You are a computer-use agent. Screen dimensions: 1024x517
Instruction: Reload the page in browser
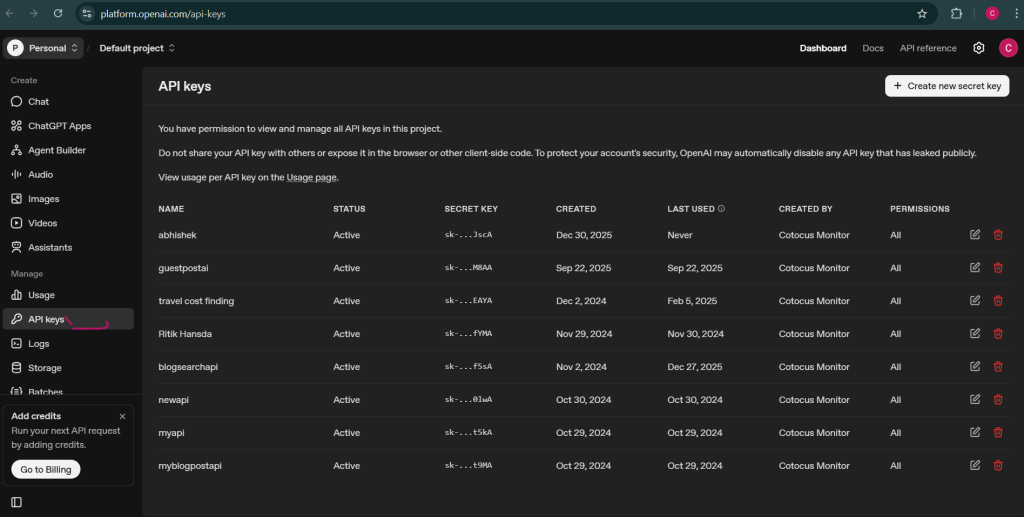[x=58, y=14]
